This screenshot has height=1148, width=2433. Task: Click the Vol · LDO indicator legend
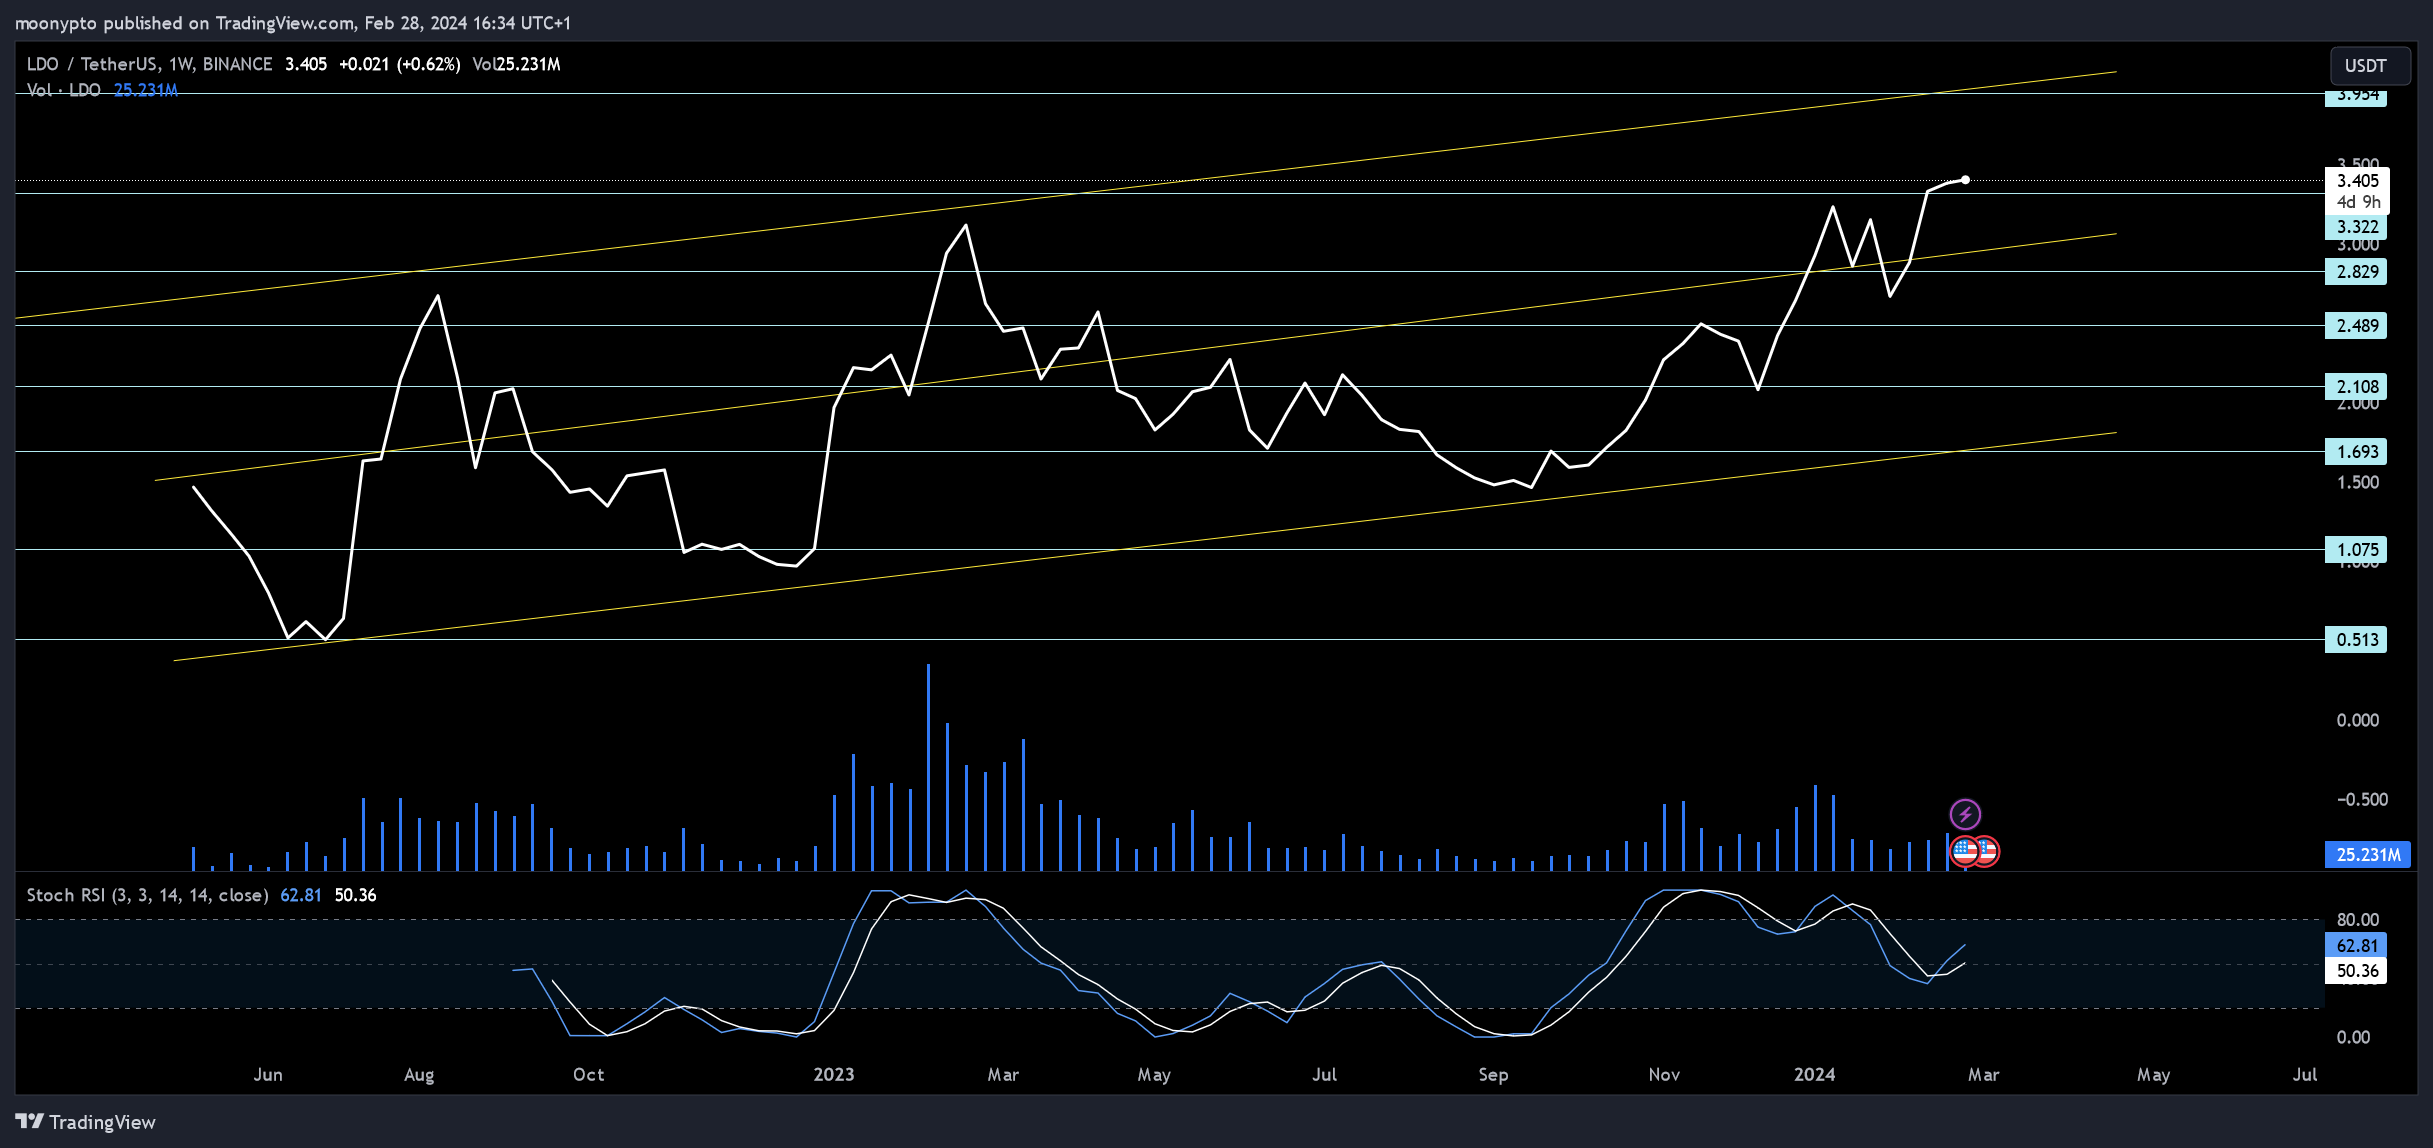click(64, 90)
